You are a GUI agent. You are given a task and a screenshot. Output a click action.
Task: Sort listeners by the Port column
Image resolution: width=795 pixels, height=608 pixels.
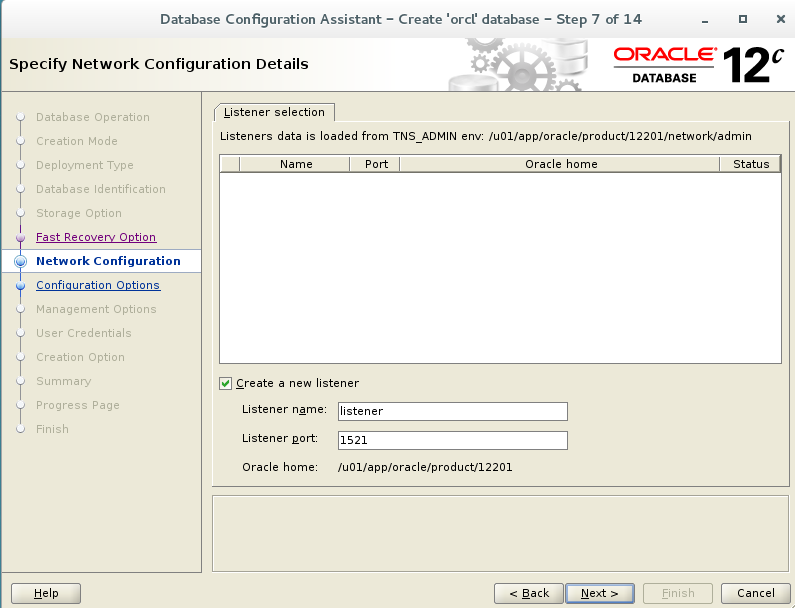pos(375,164)
